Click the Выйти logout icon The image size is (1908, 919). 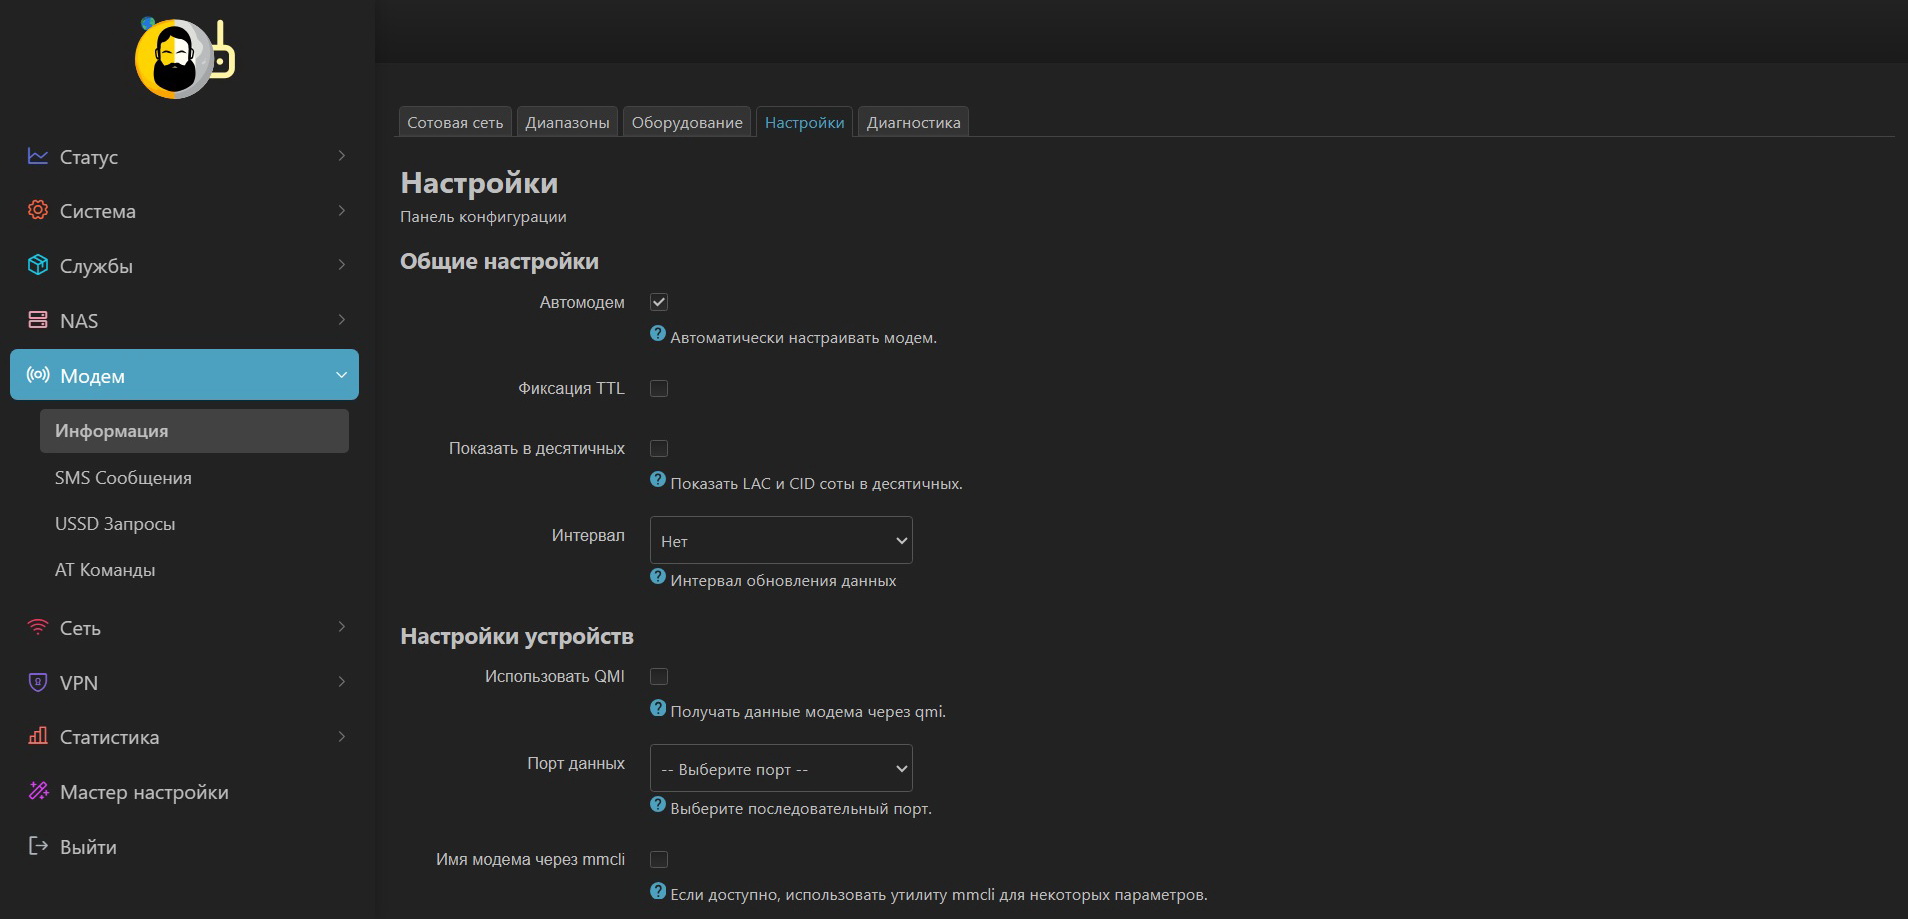pos(38,846)
